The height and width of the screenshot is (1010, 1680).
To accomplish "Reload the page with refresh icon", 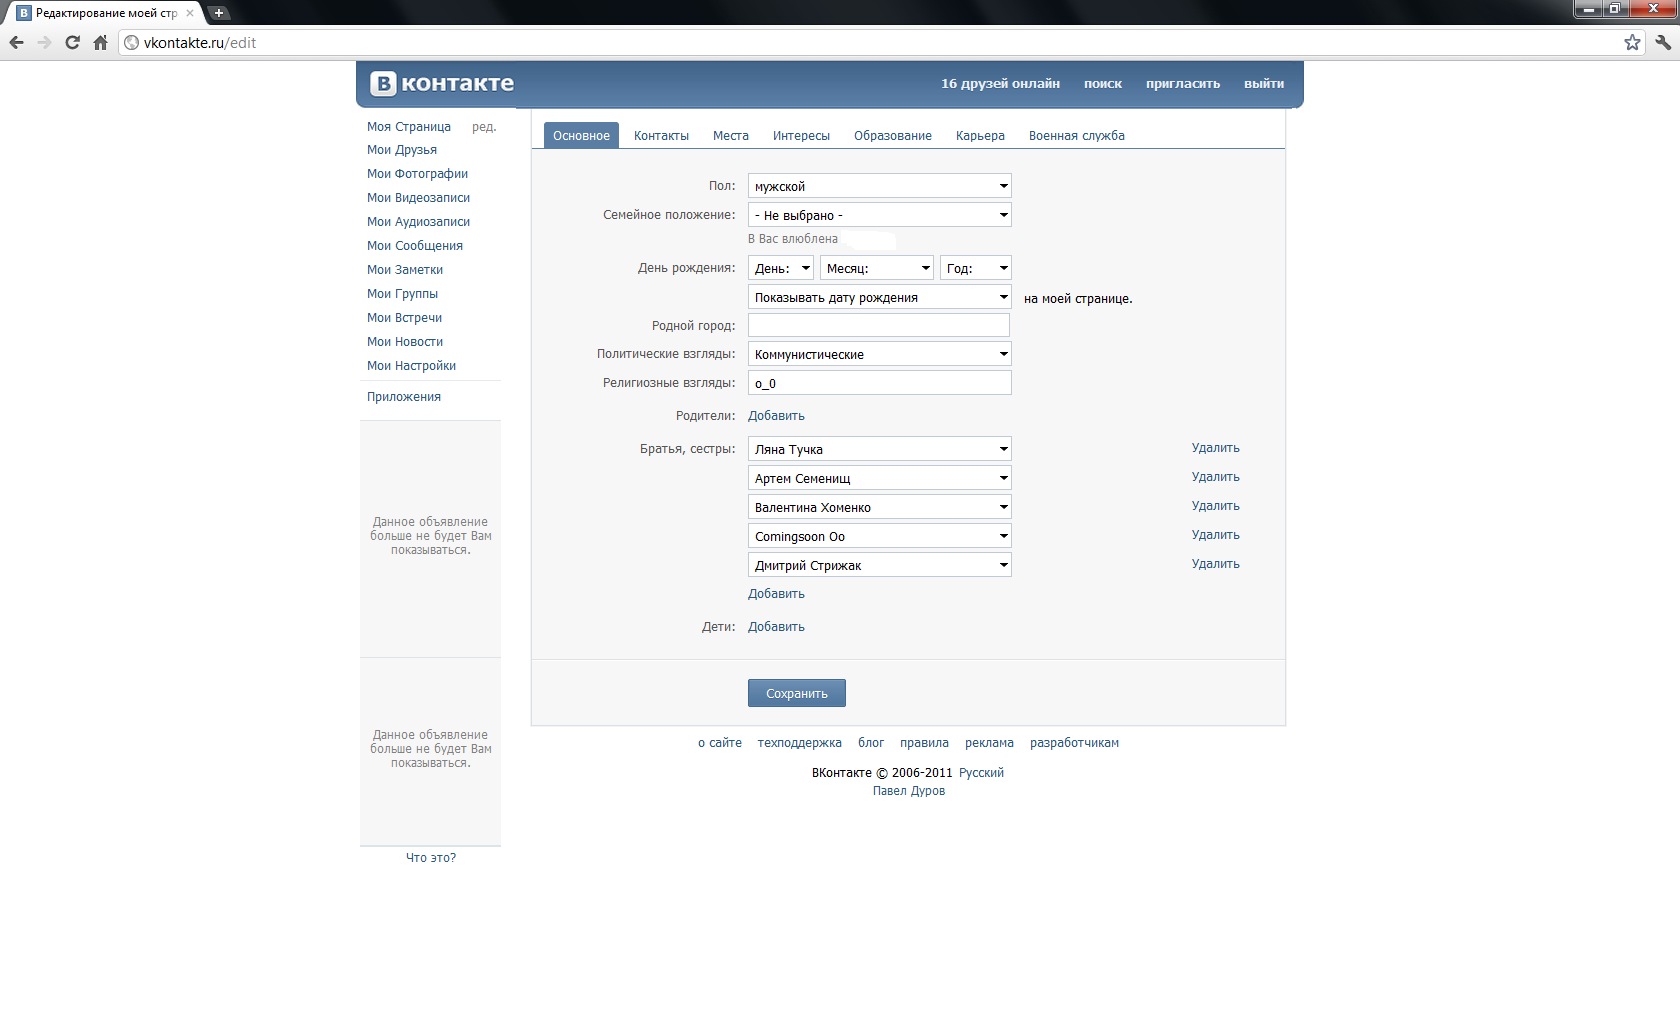I will (72, 43).
